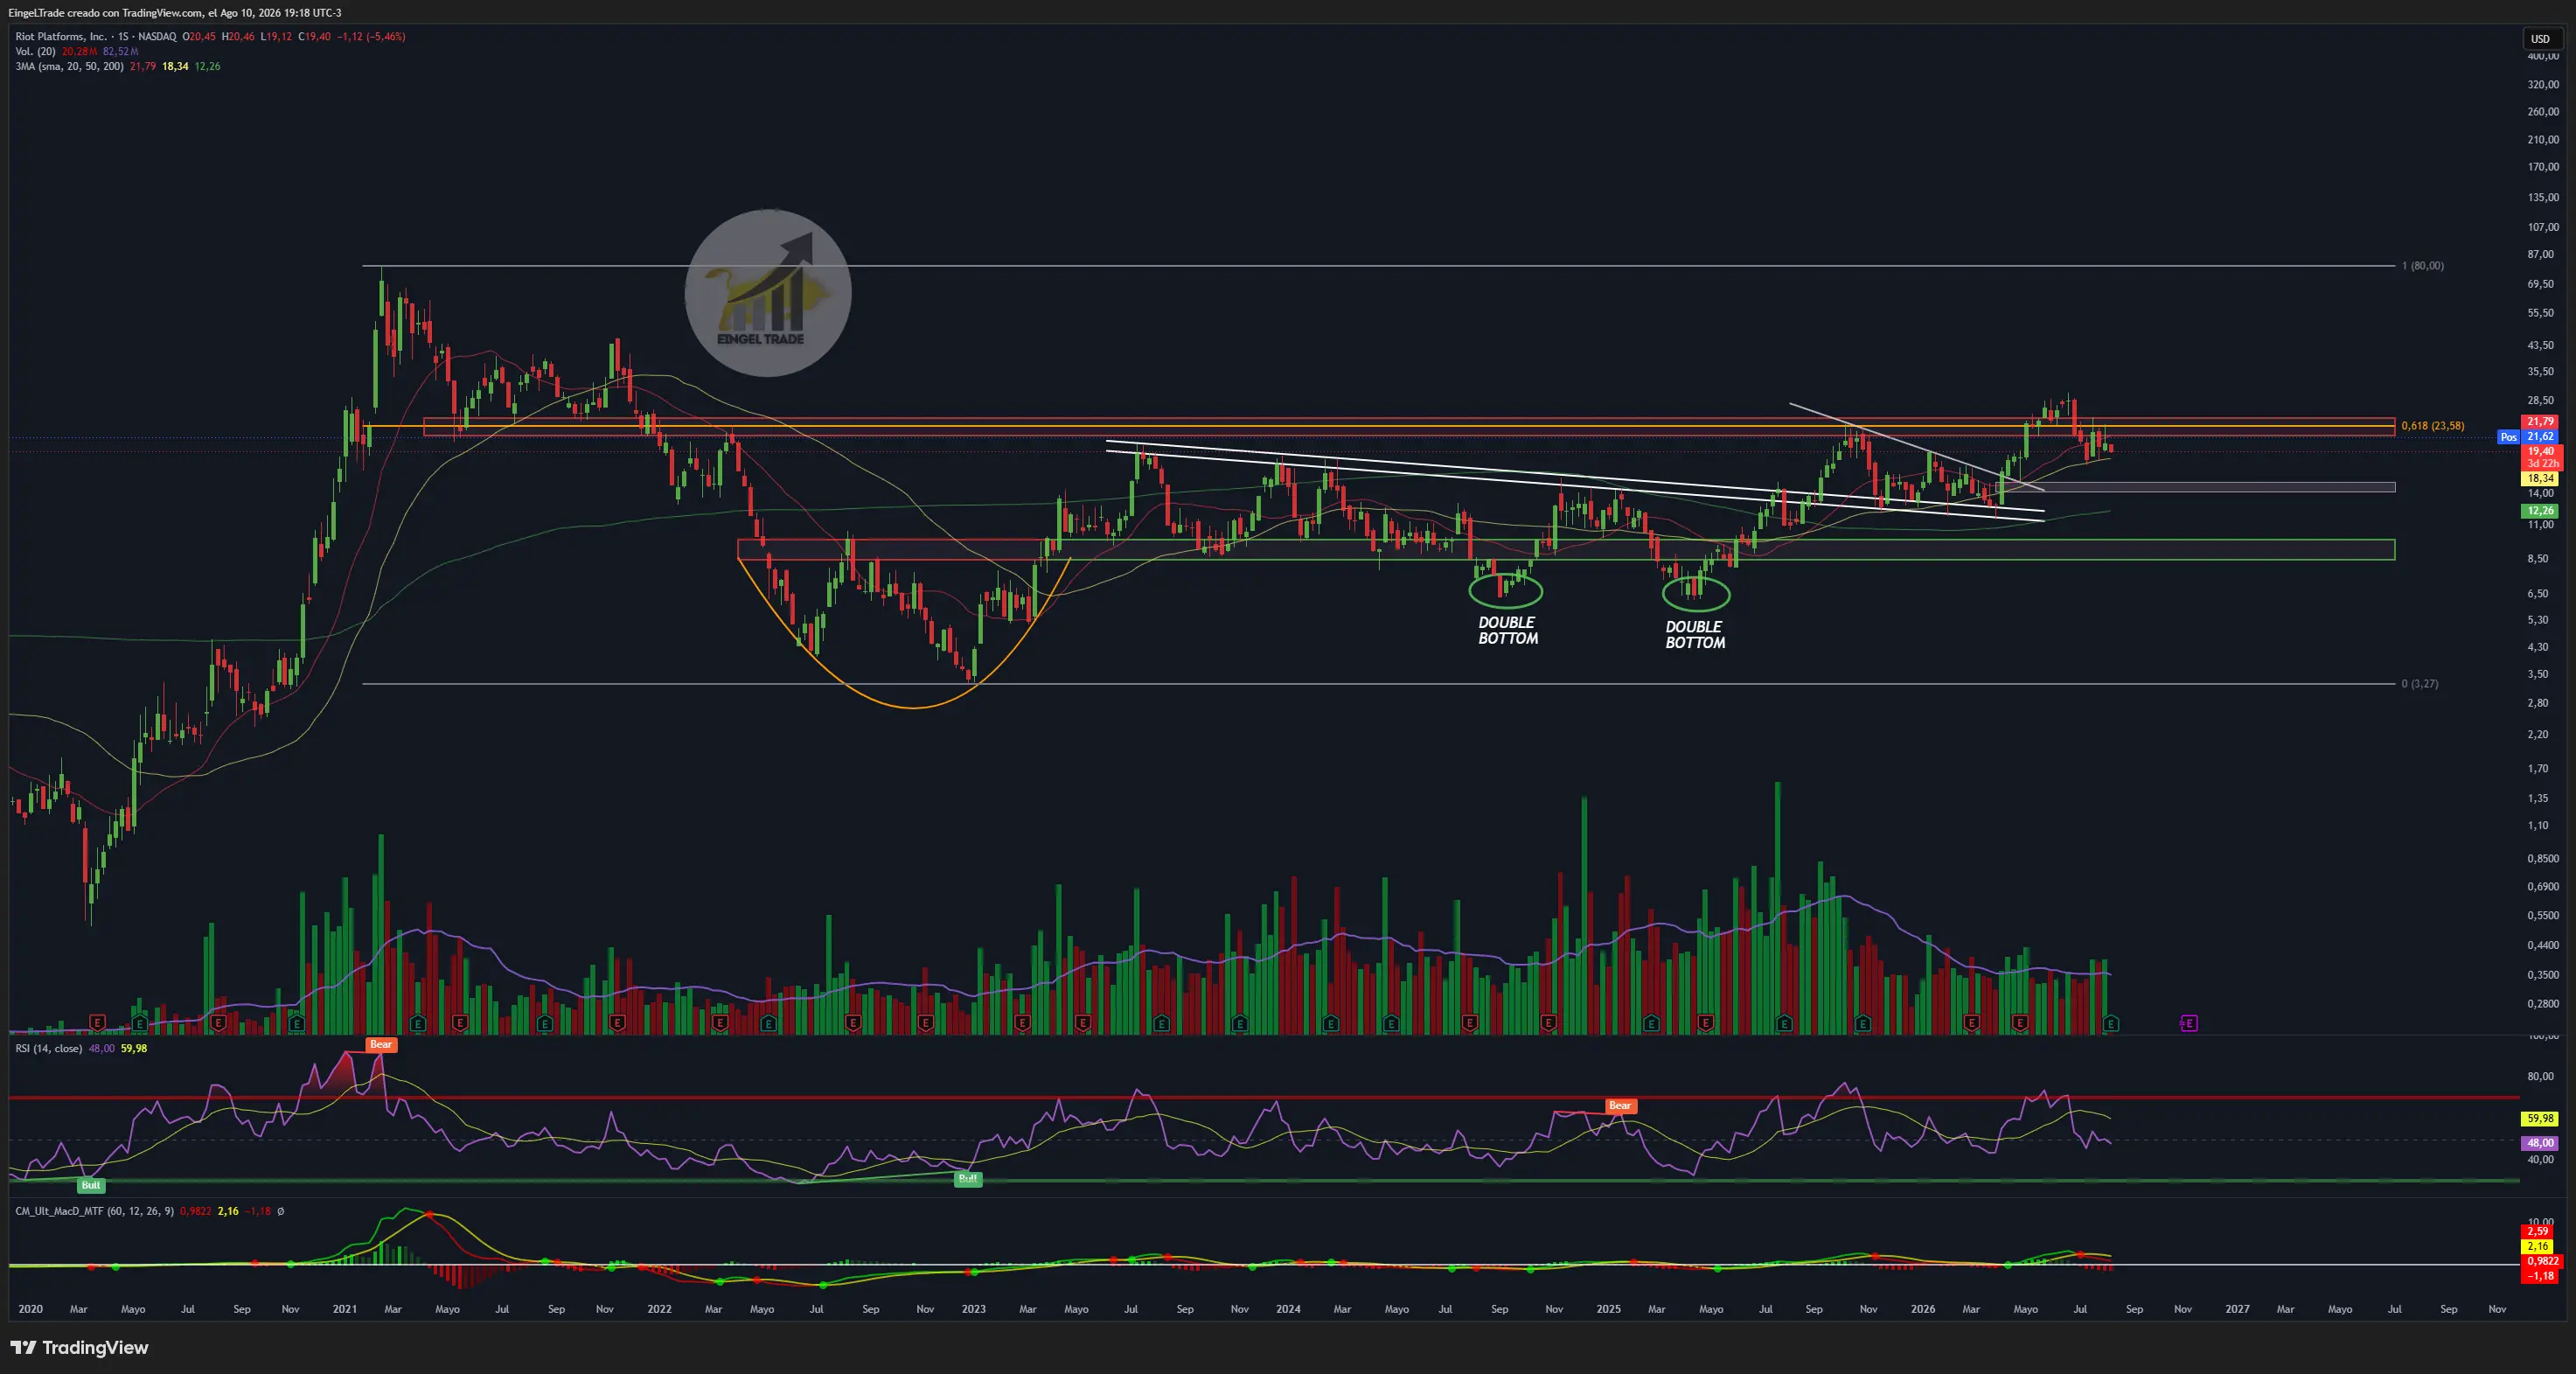The image size is (2576, 1374).
Task: Click the red 21,79 label on the price scale
Action: [x=2540, y=422]
